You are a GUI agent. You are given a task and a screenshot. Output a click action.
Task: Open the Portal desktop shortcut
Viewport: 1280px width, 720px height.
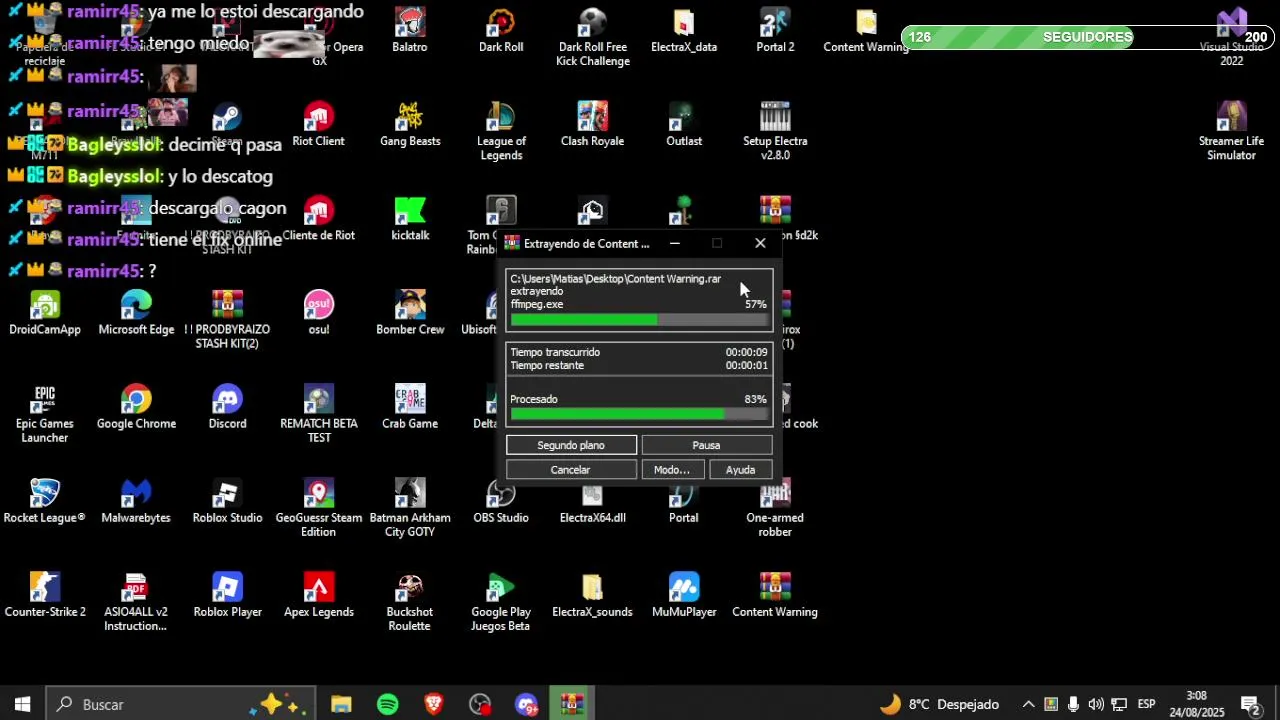tap(684, 501)
